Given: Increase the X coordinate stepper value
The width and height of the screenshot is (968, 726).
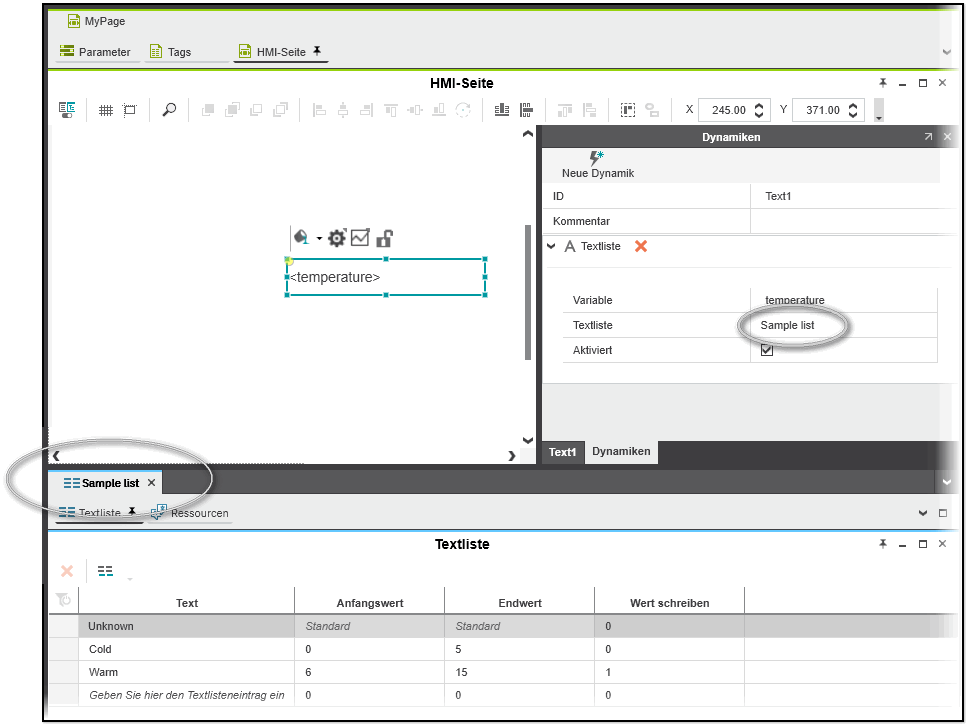Looking at the screenshot, I should pos(760,106).
